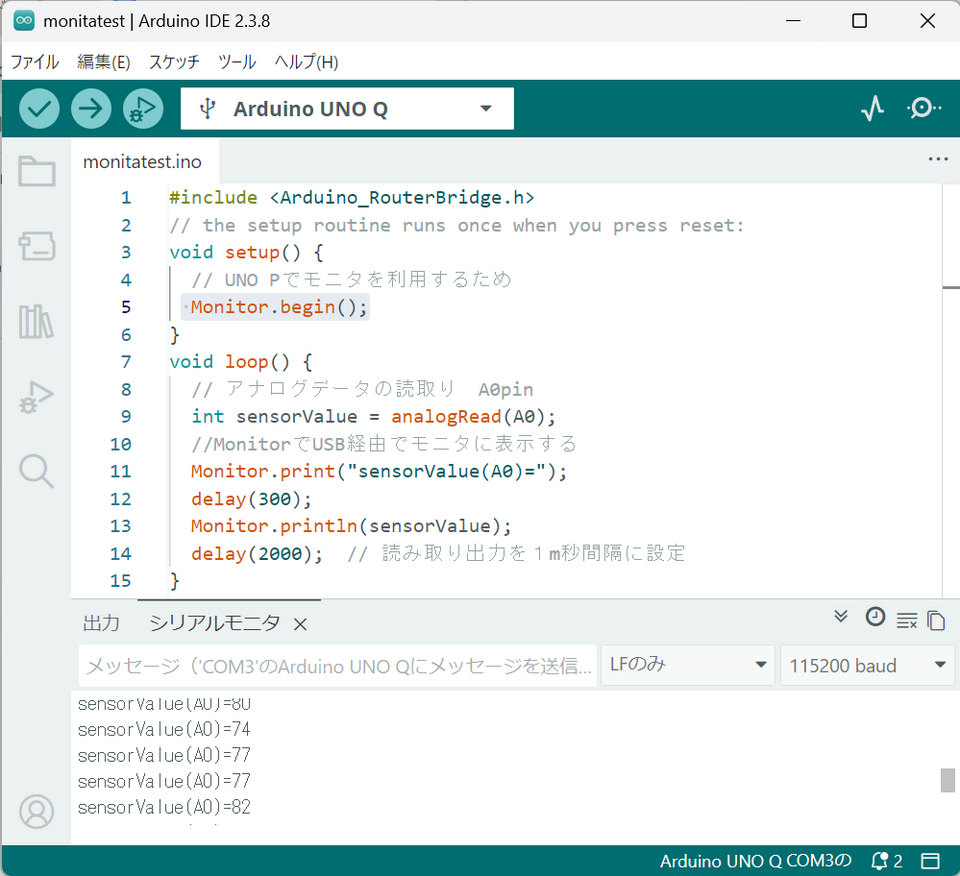This screenshot has height=876, width=960.
Task: Click the Verify sketch checkmark button
Action: tap(40, 109)
